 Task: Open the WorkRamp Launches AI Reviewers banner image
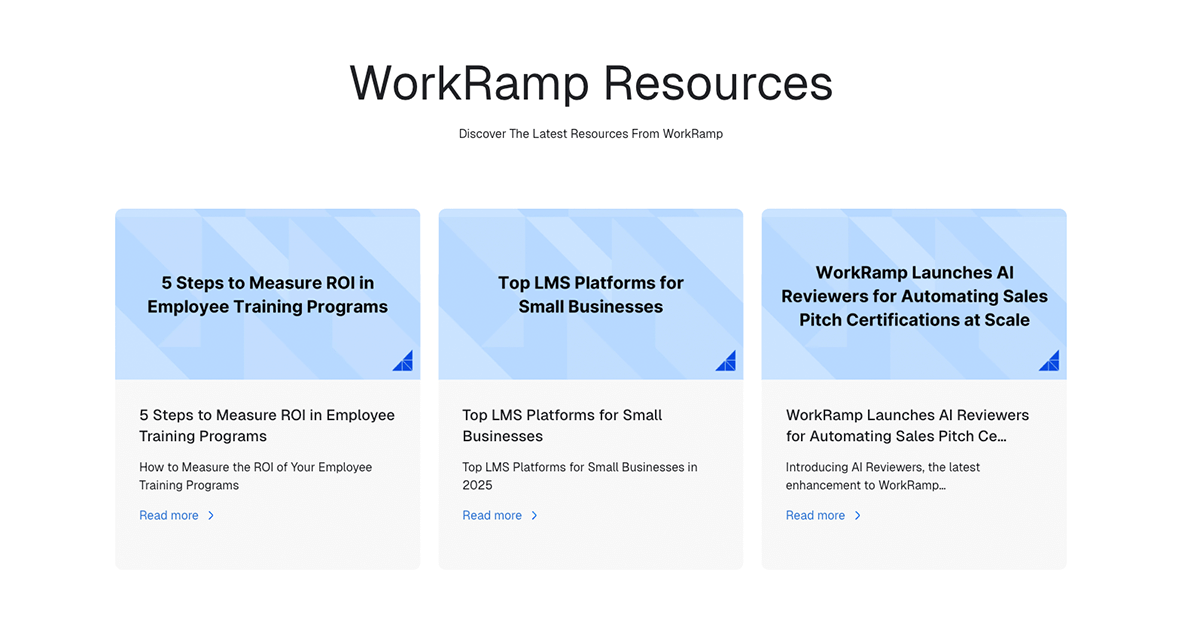point(914,294)
